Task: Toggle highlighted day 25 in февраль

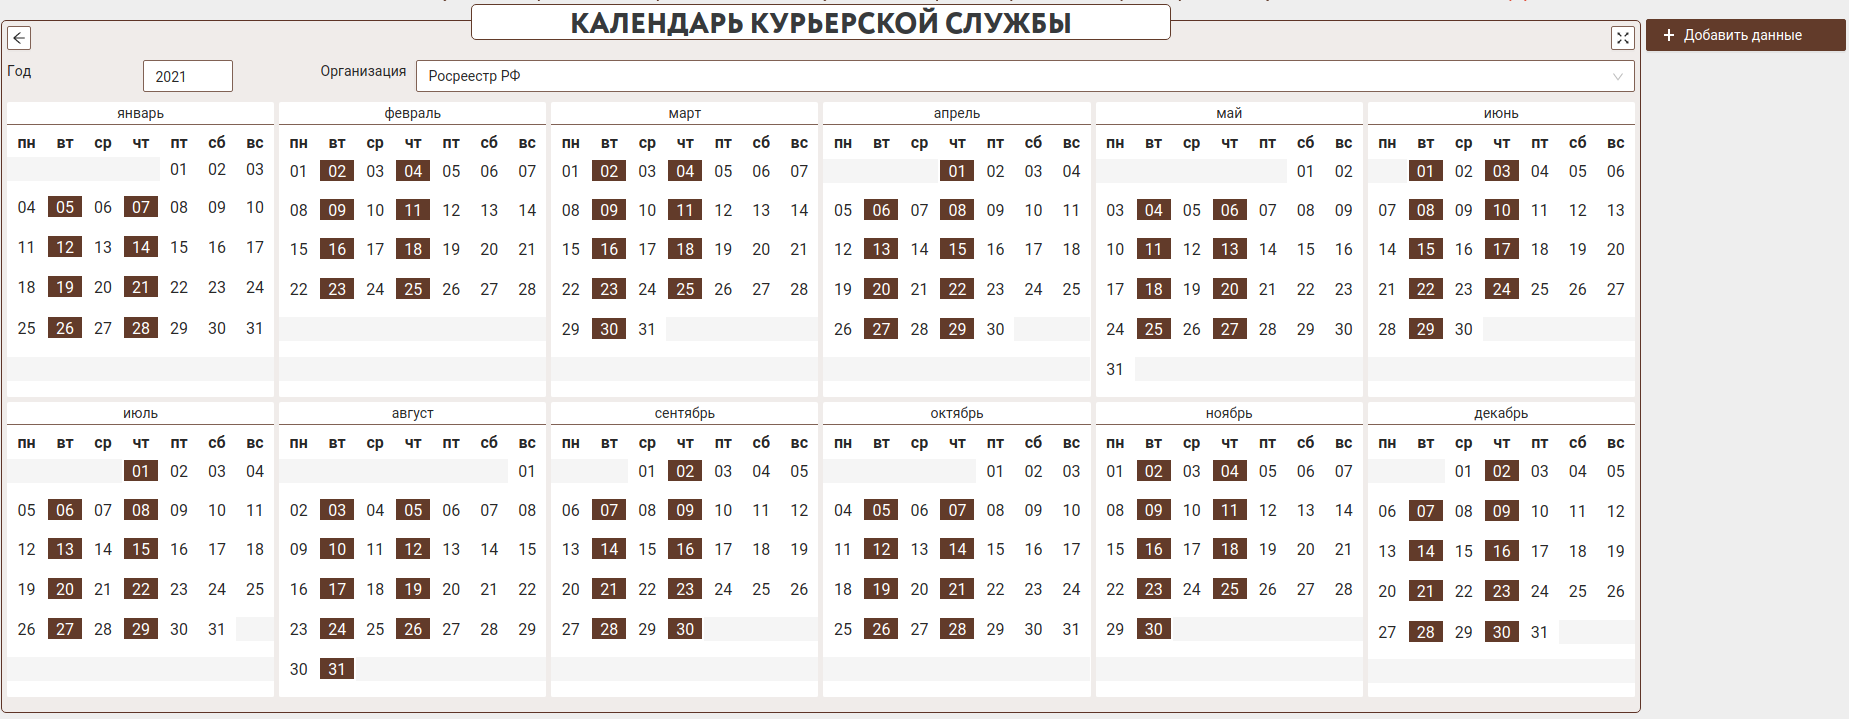Action: [413, 289]
